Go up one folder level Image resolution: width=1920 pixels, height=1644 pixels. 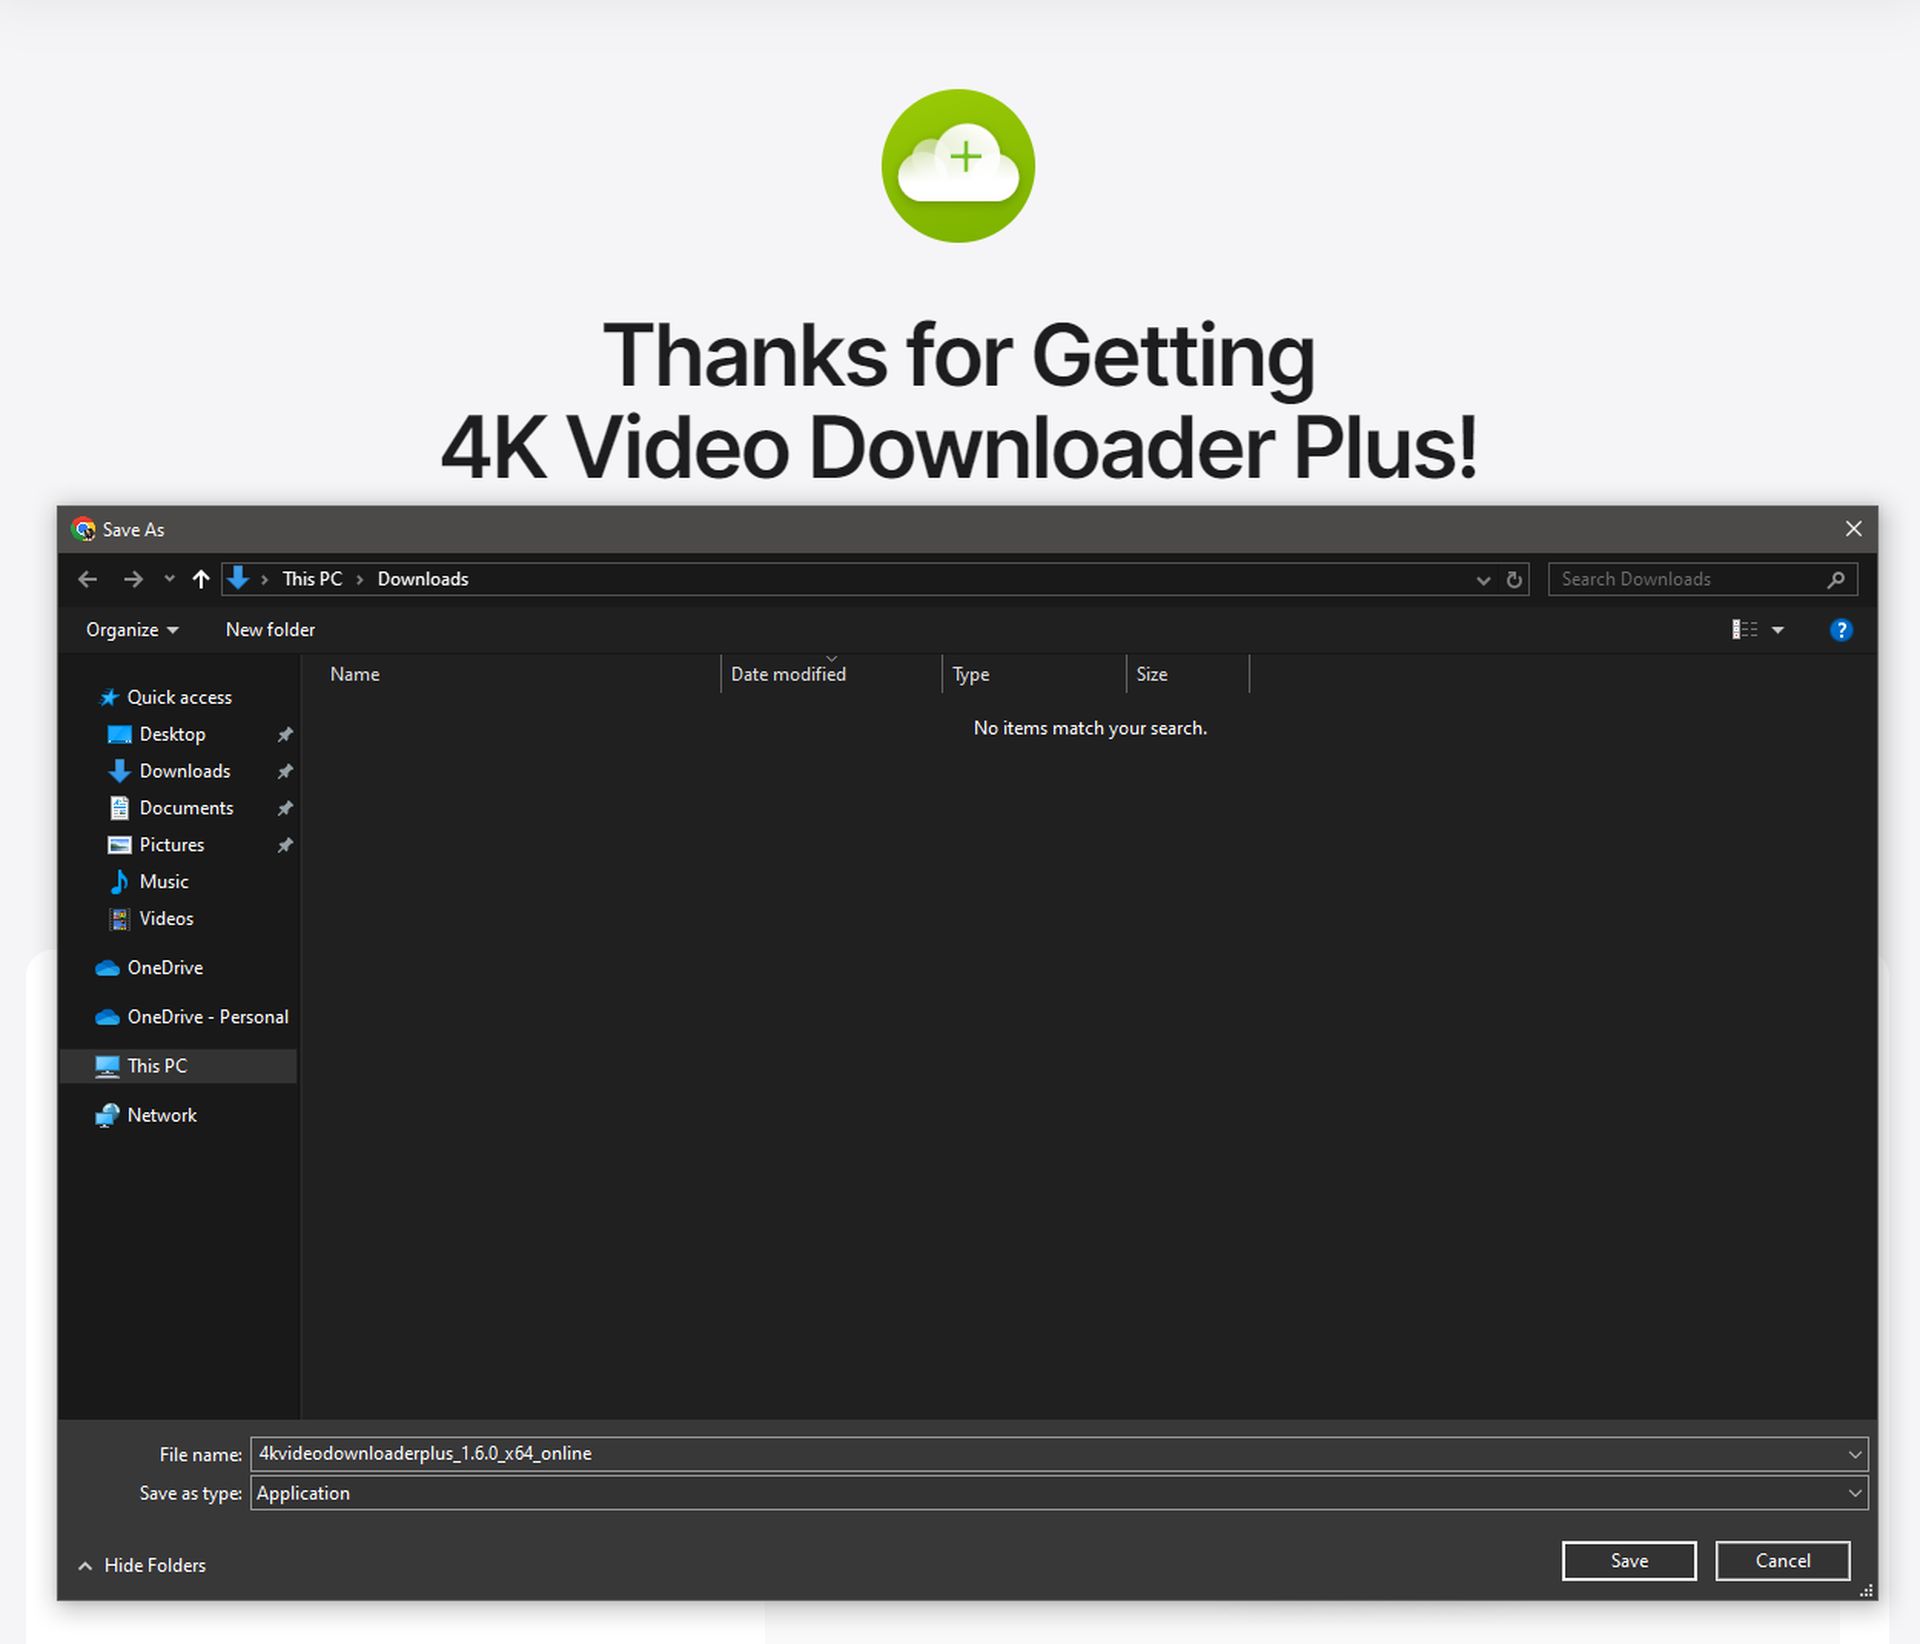[x=201, y=579]
